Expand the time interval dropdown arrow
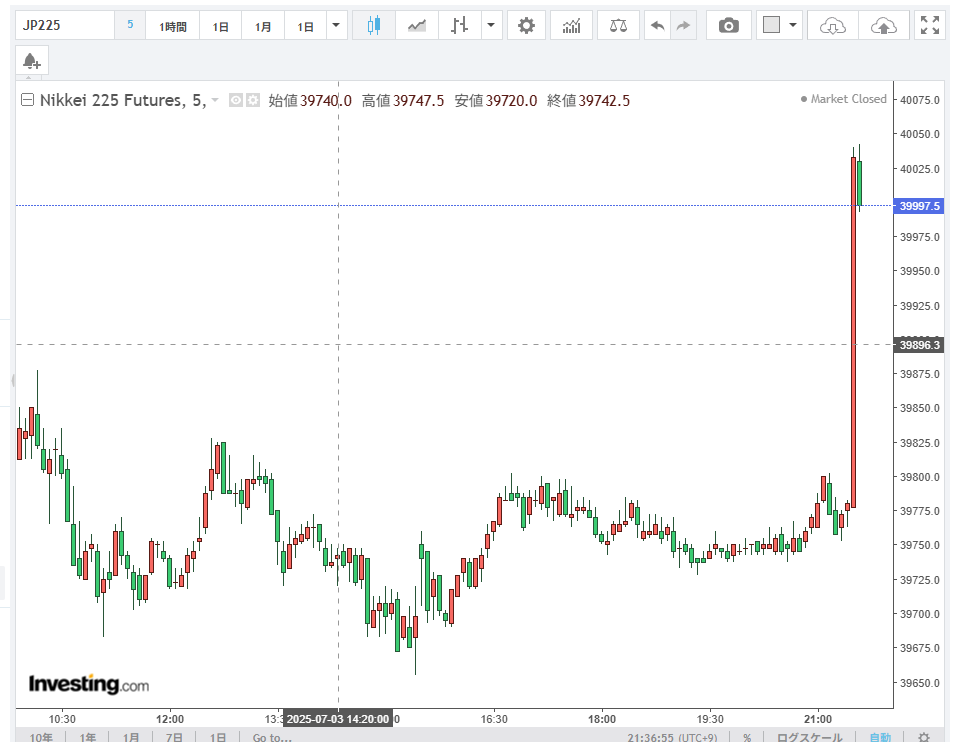 pyautogui.click(x=337, y=26)
